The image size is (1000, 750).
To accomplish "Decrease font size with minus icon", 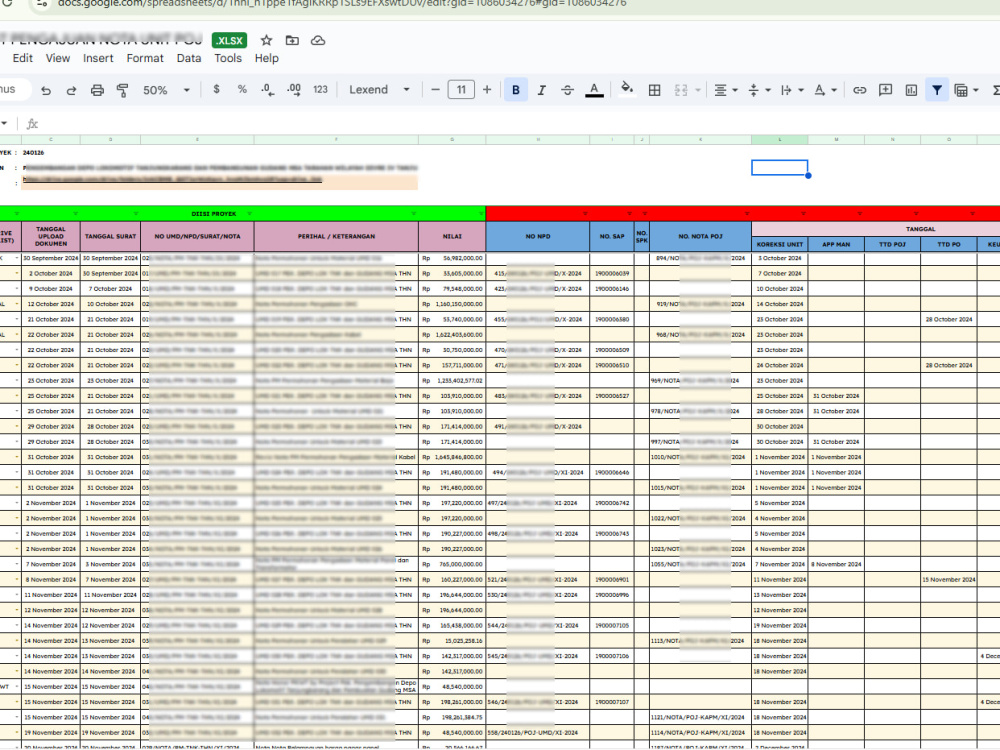I will tap(436, 90).
